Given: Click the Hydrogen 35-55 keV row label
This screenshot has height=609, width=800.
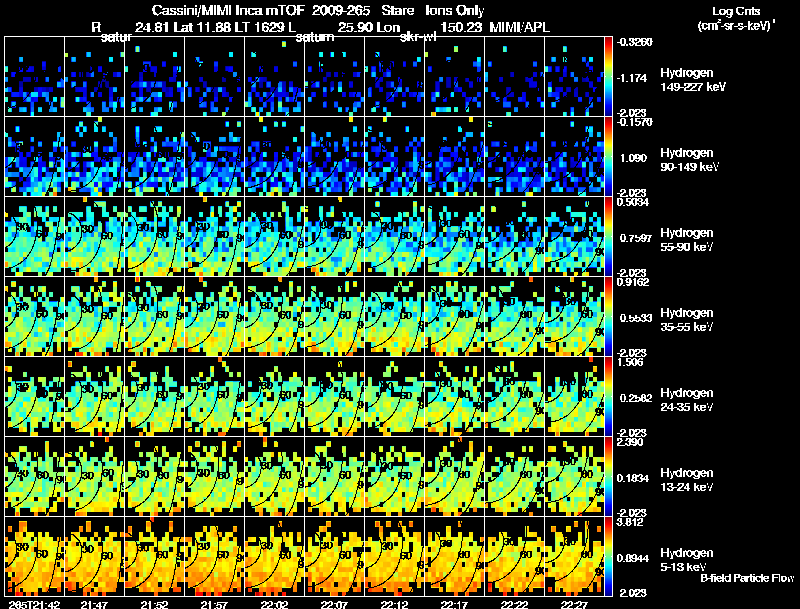Looking at the screenshot, I should pos(687,320).
